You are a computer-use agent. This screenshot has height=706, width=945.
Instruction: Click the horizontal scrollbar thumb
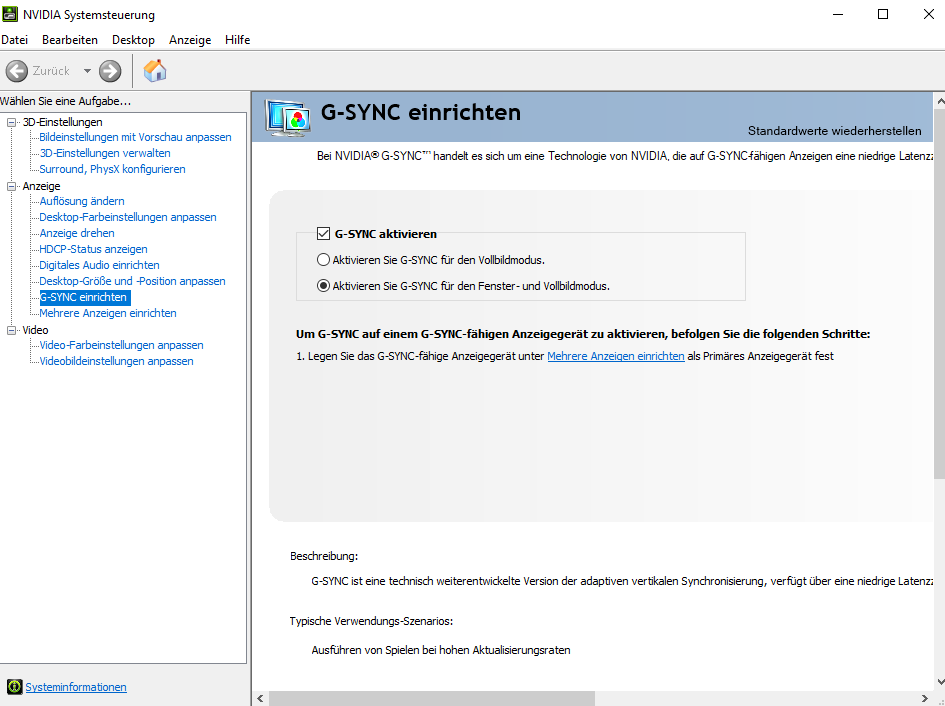[432, 699]
